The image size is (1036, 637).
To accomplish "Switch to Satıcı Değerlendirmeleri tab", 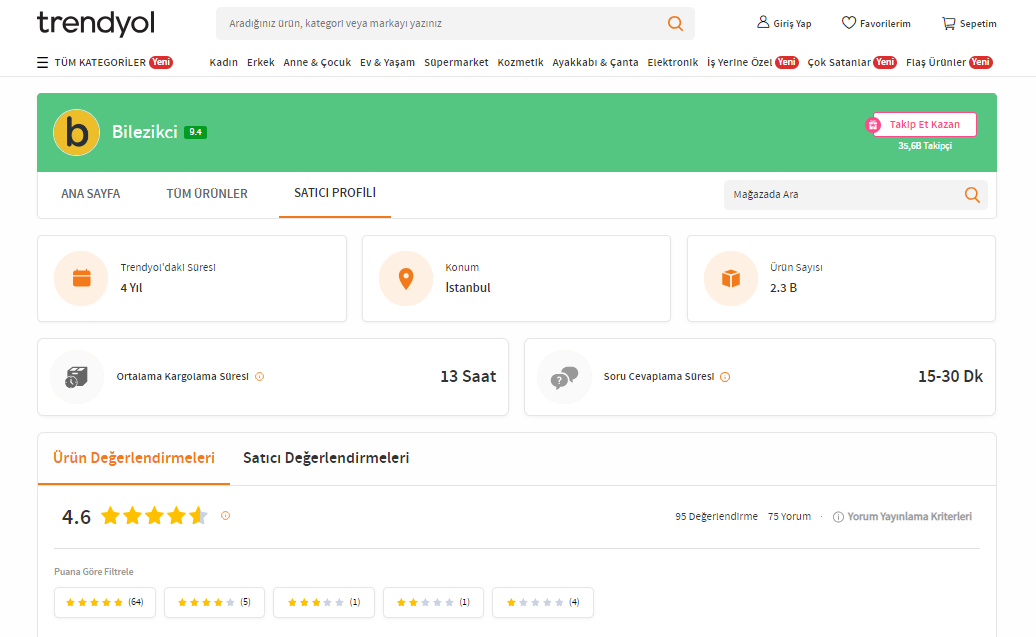I will click(326, 458).
